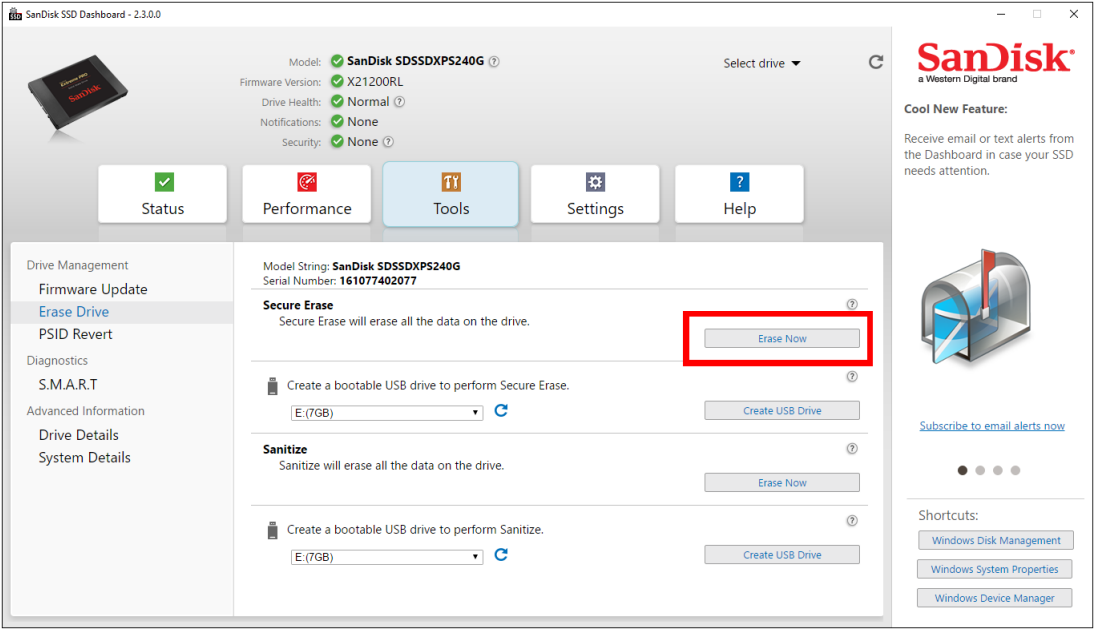Click the Firmware Version green check icon

(337, 81)
